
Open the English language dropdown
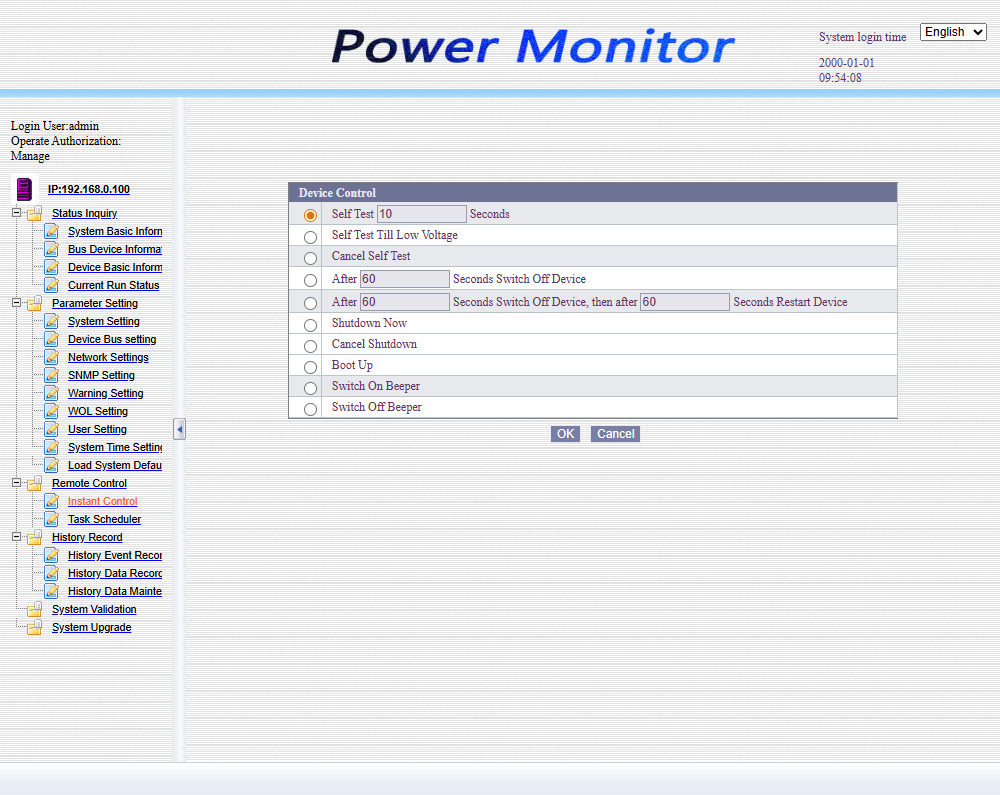point(952,32)
